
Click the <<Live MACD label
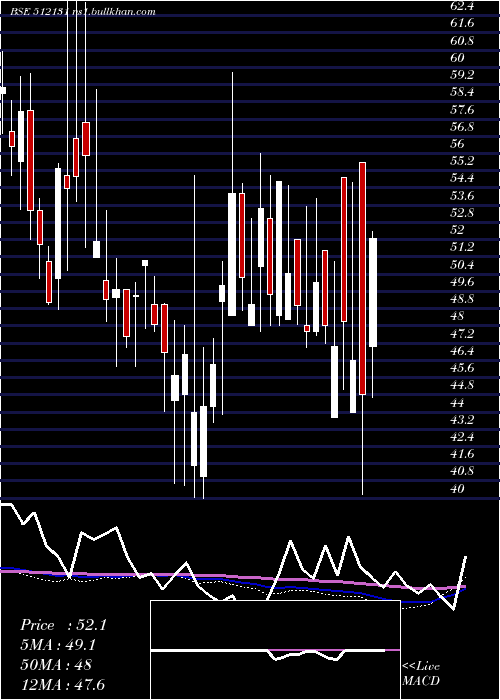coord(421,674)
